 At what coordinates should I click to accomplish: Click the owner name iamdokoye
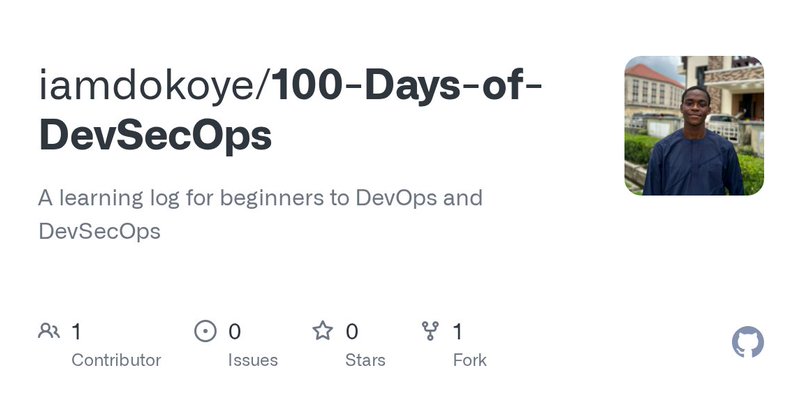tap(146, 85)
